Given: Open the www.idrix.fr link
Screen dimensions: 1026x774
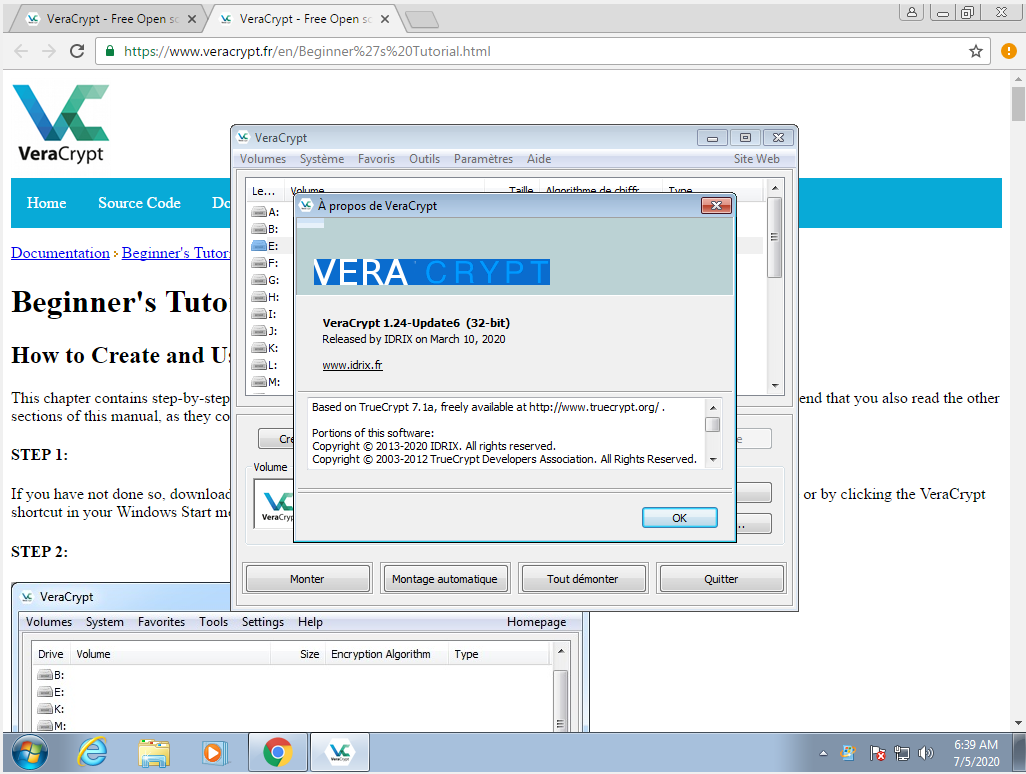Looking at the screenshot, I should pos(352,365).
